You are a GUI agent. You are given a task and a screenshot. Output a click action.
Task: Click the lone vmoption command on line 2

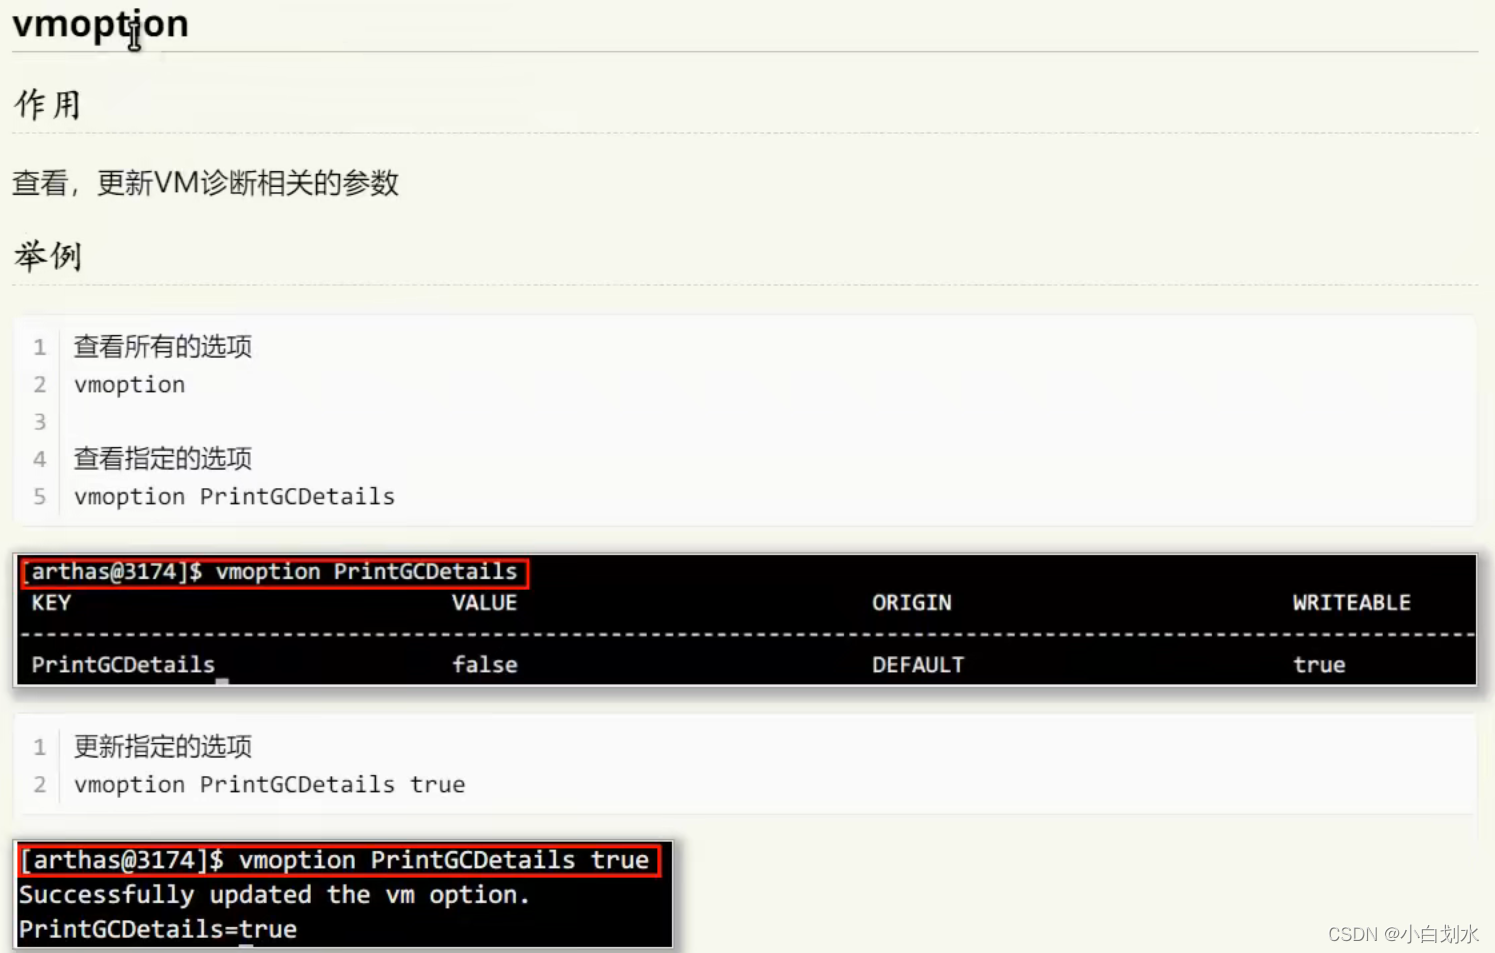[x=130, y=385]
